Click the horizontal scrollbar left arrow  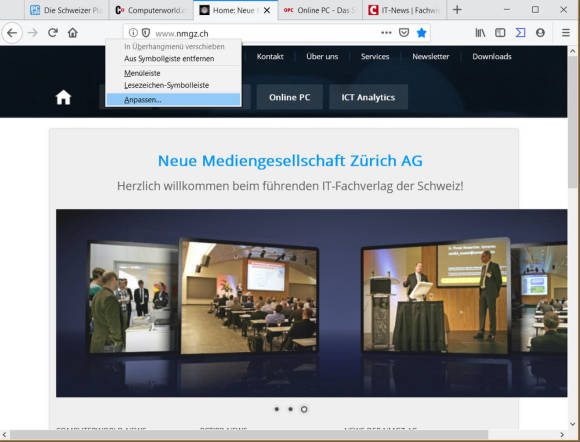coord(4,435)
